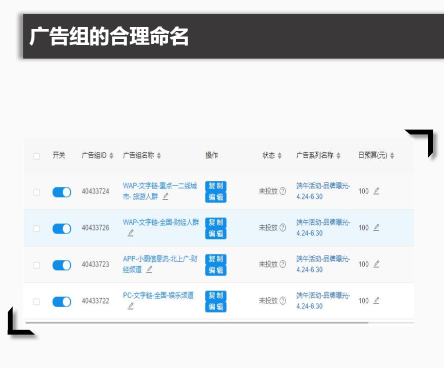Open ad group PC-文字链-全国-娱乐频道 link
Image resolution: width=444 pixels, height=368 pixels.
coord(158,295)
